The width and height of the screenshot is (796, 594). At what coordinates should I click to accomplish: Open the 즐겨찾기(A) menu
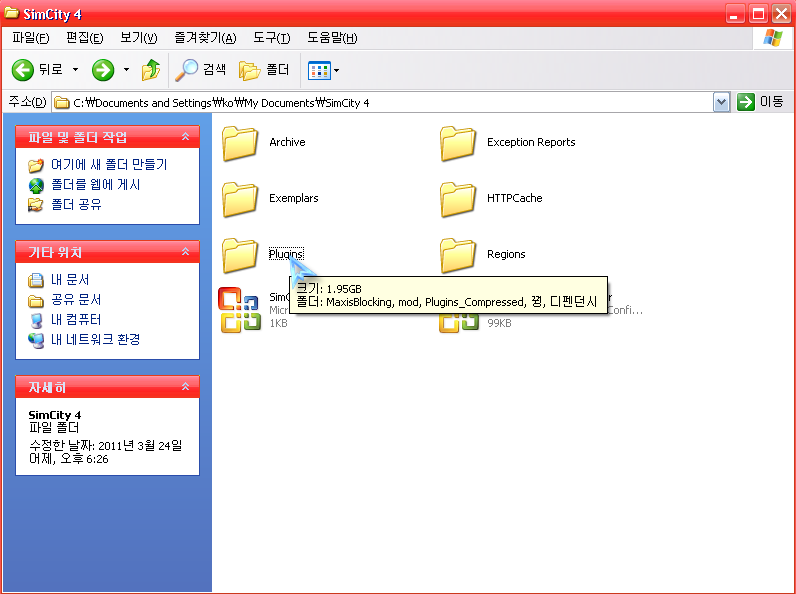pos(205,38)
